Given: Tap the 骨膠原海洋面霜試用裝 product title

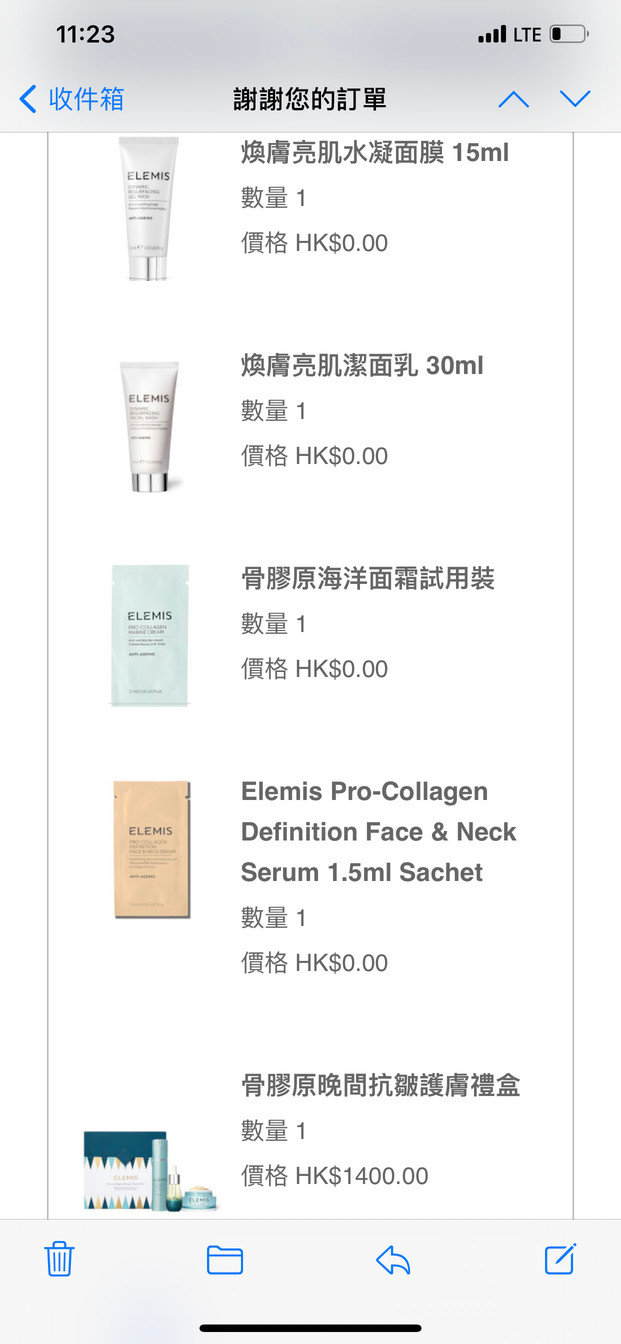Looking at the screenshot, I should pos(368,579).
